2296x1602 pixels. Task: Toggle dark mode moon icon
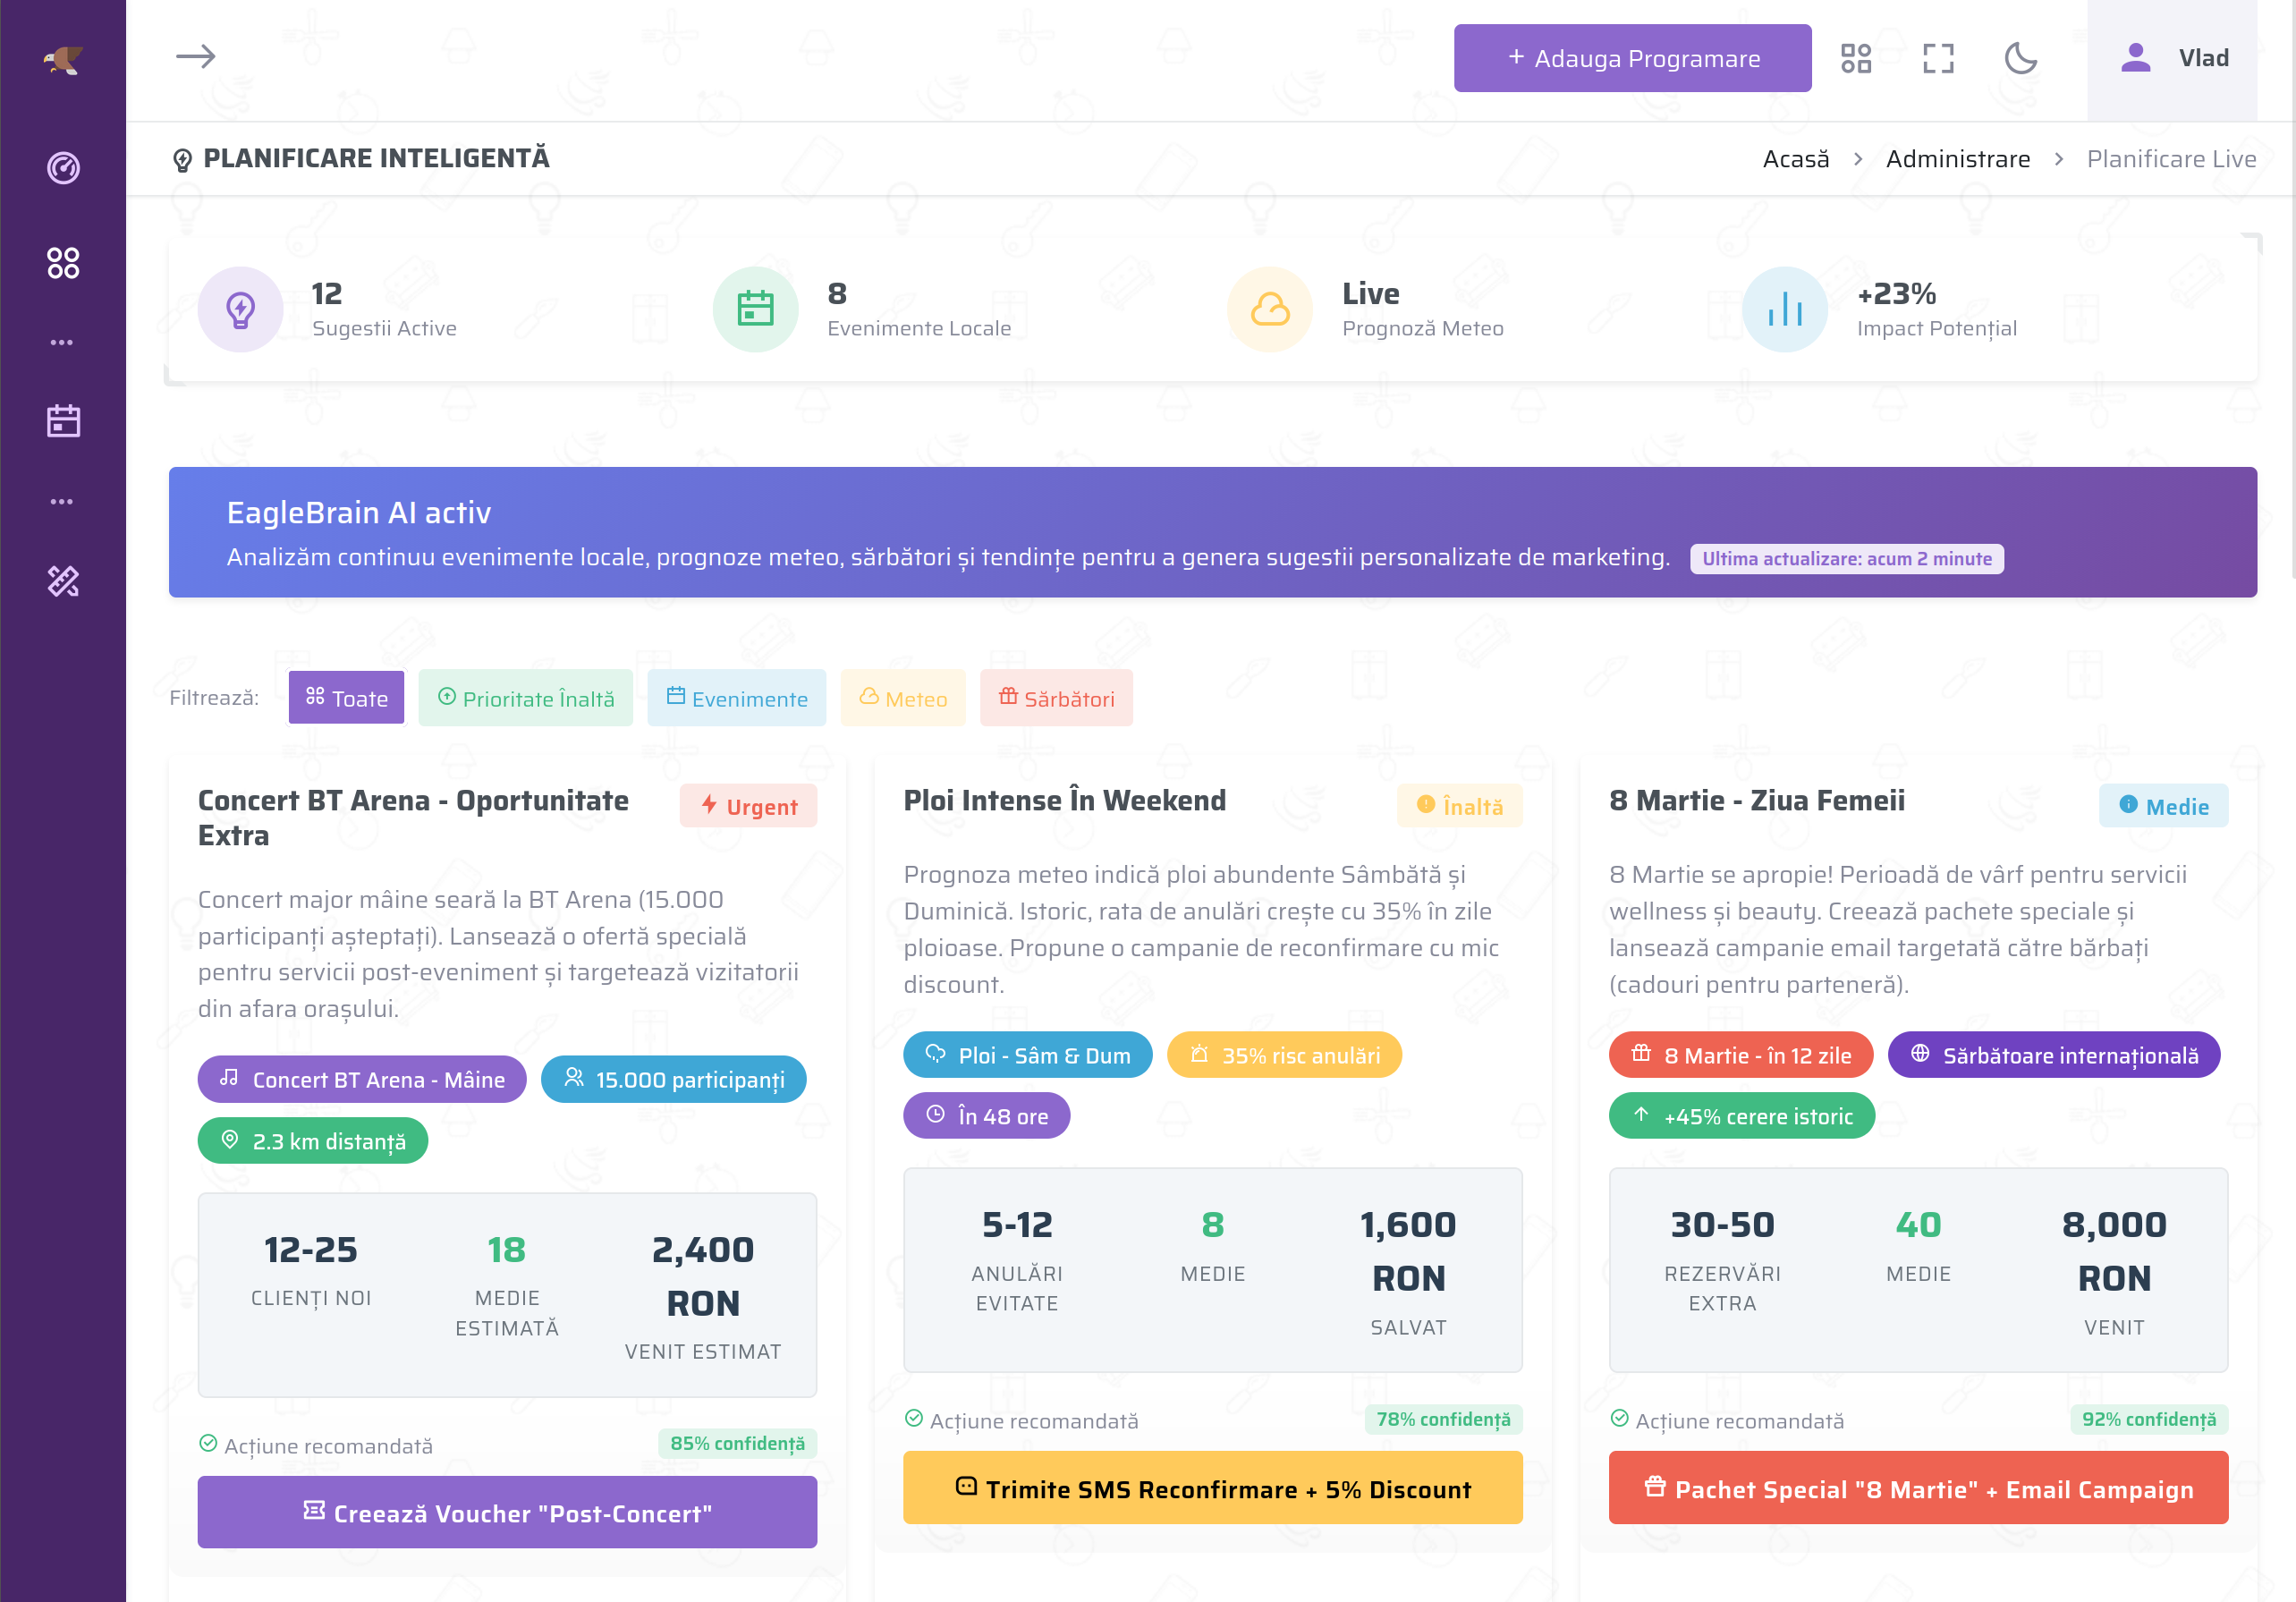tap(2020, 58)
